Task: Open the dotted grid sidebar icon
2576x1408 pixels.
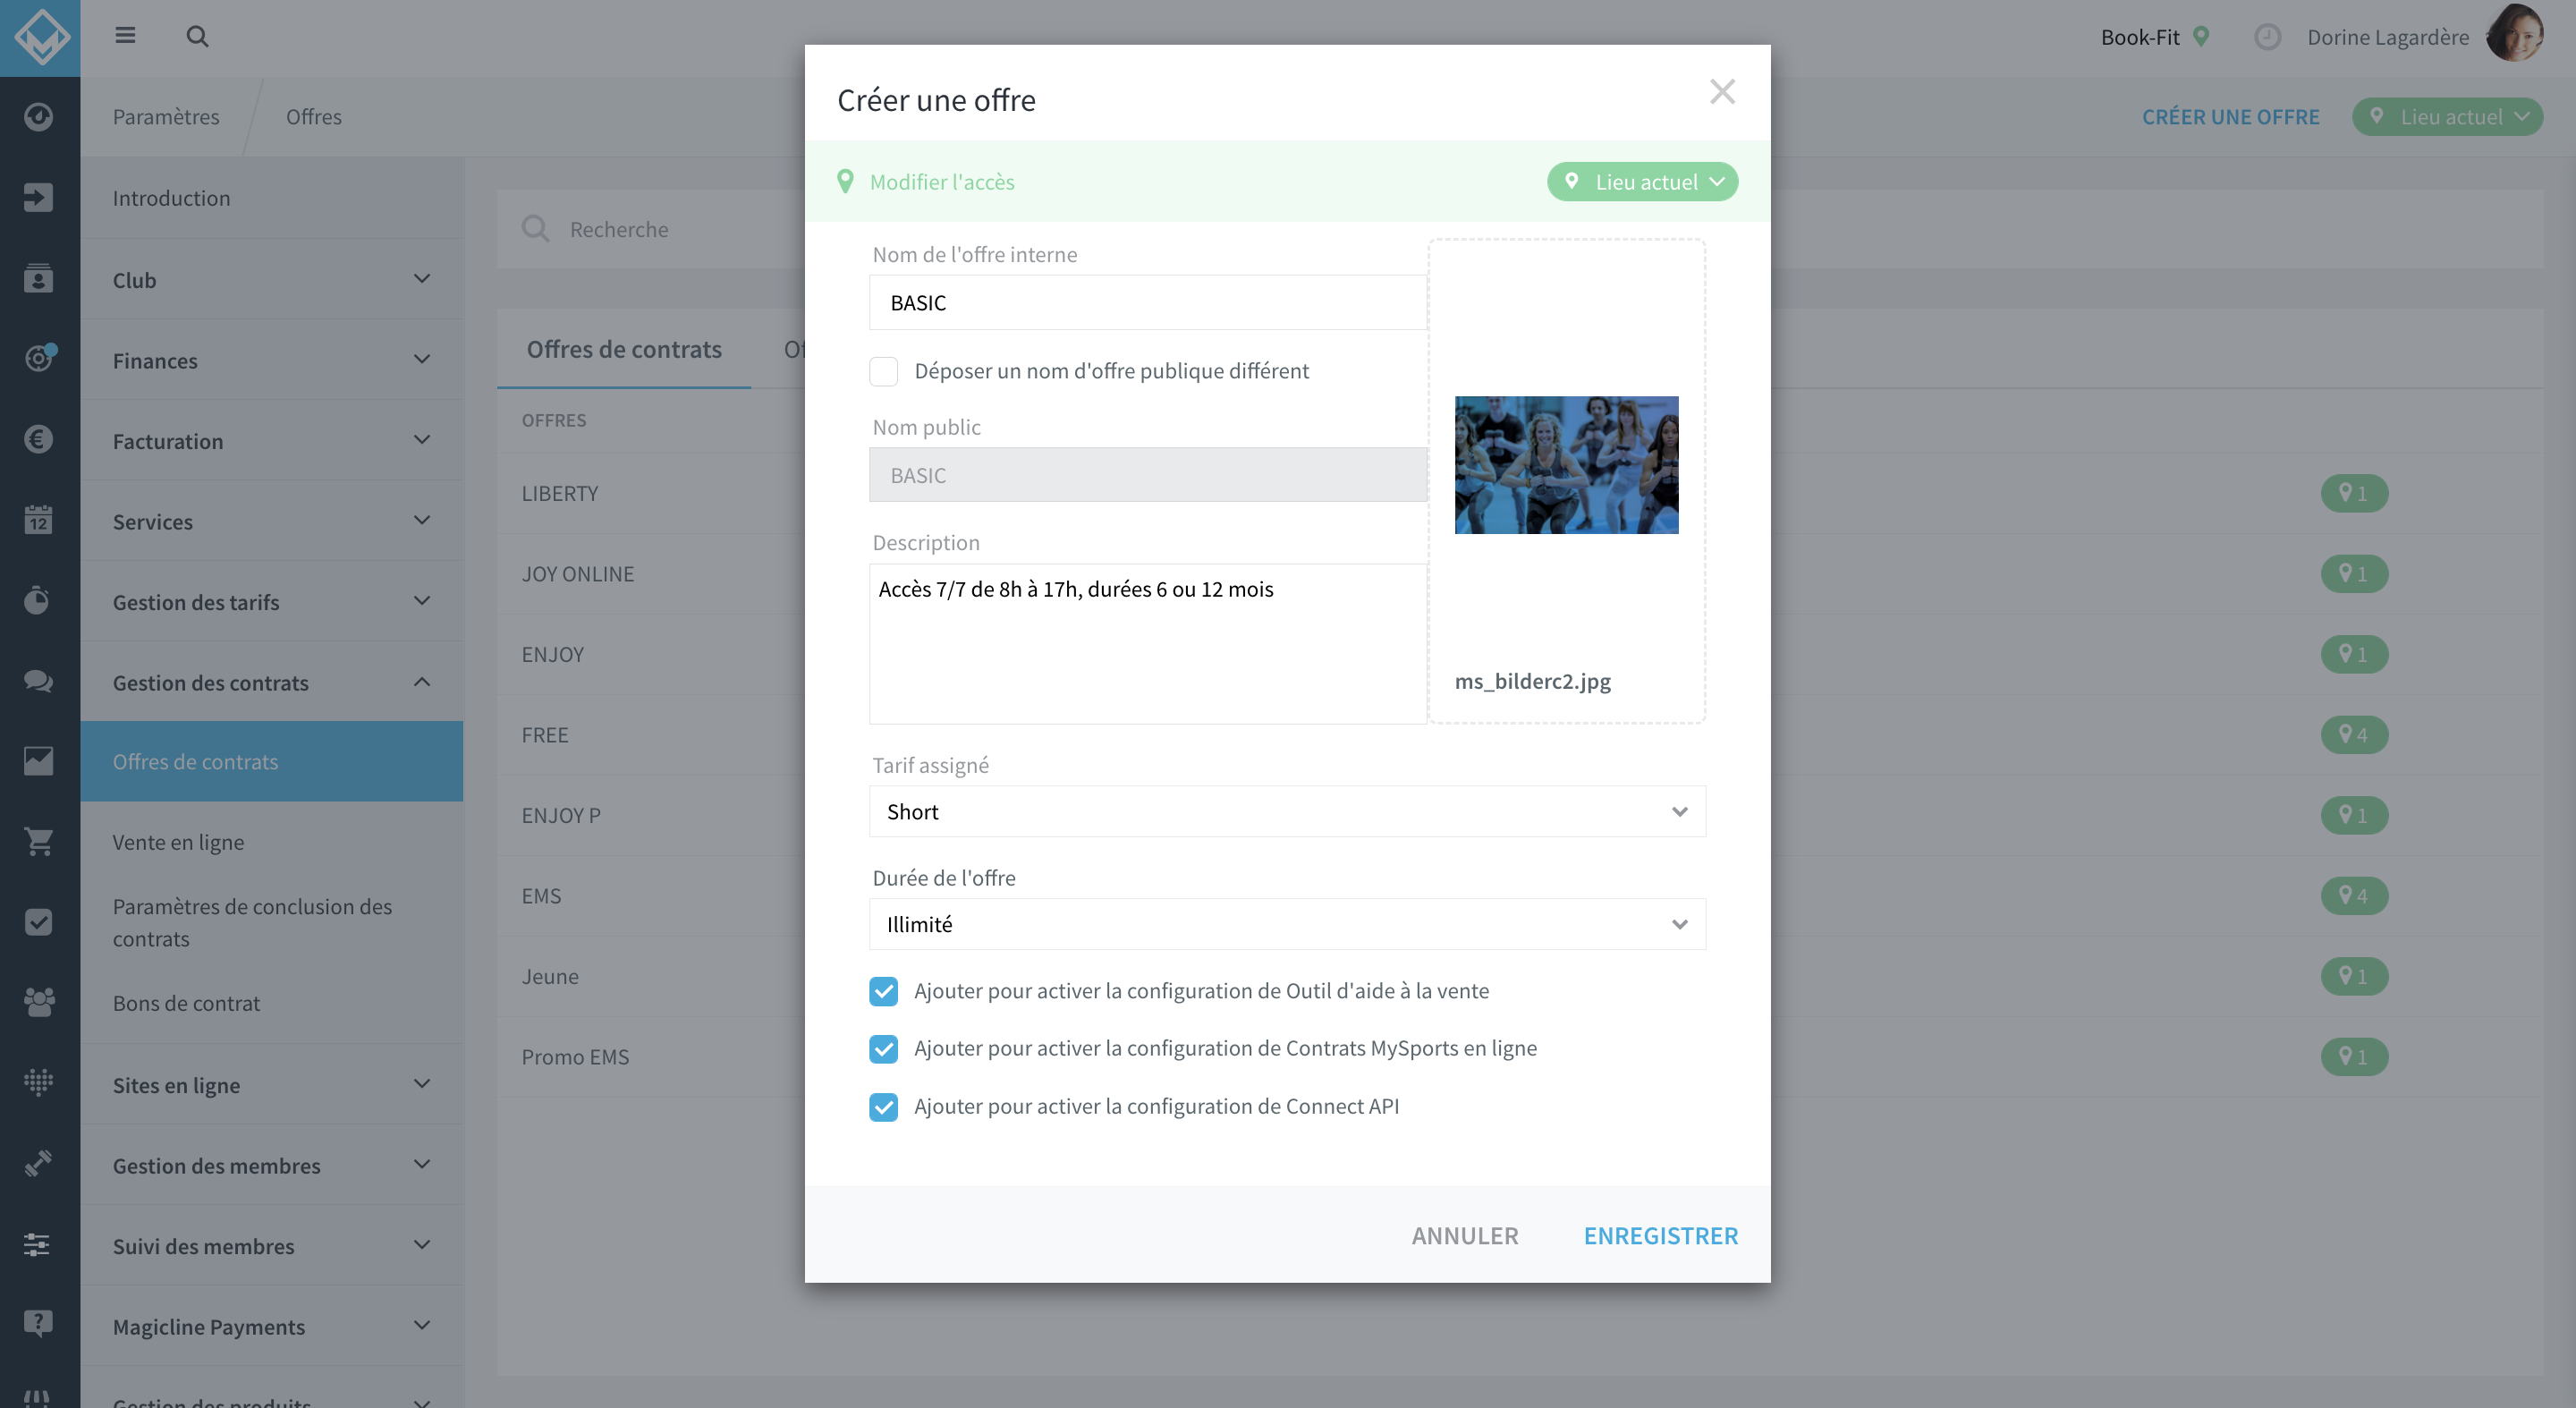Action: pos(38,1082)
